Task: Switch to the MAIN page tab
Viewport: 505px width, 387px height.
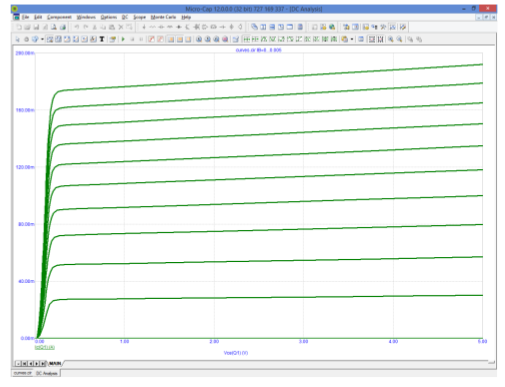Action: pos(55,363)
